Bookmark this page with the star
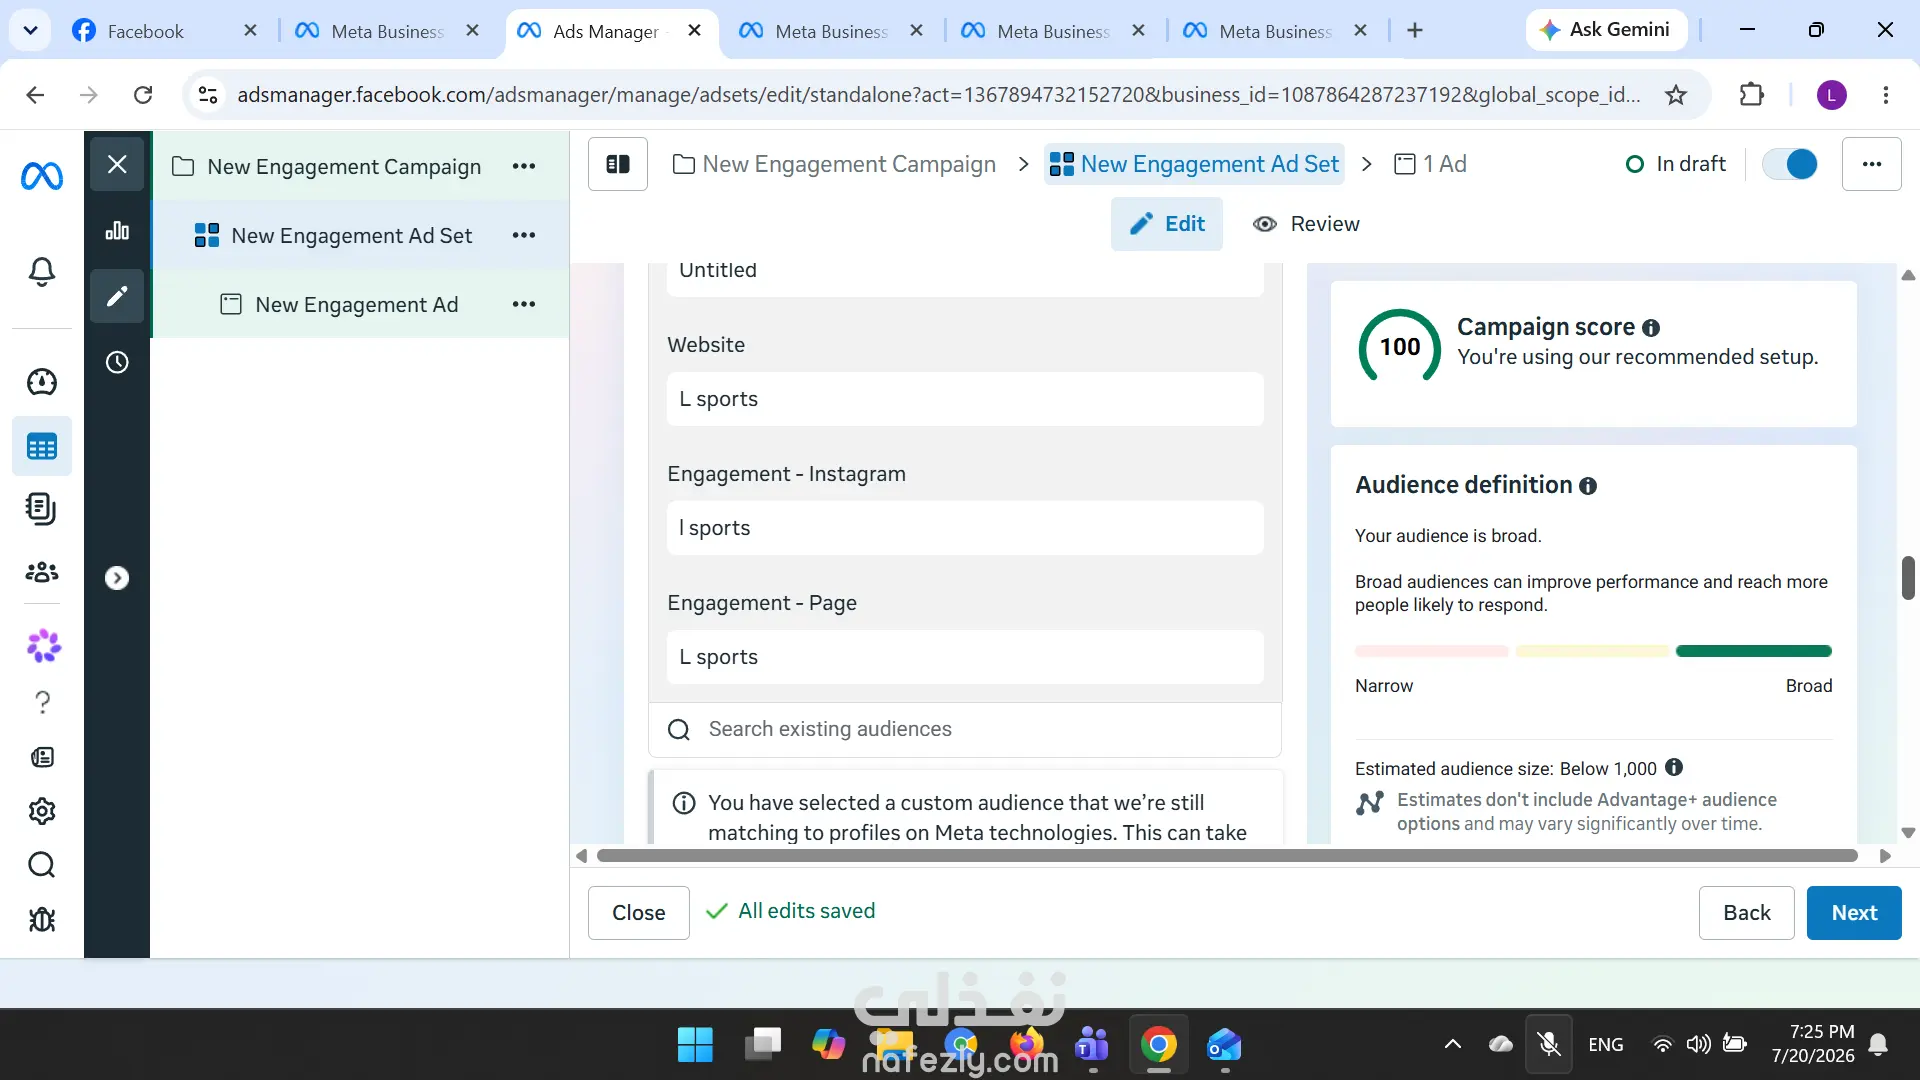Screen dimensions: 1920x1080 click(1676, 95)
